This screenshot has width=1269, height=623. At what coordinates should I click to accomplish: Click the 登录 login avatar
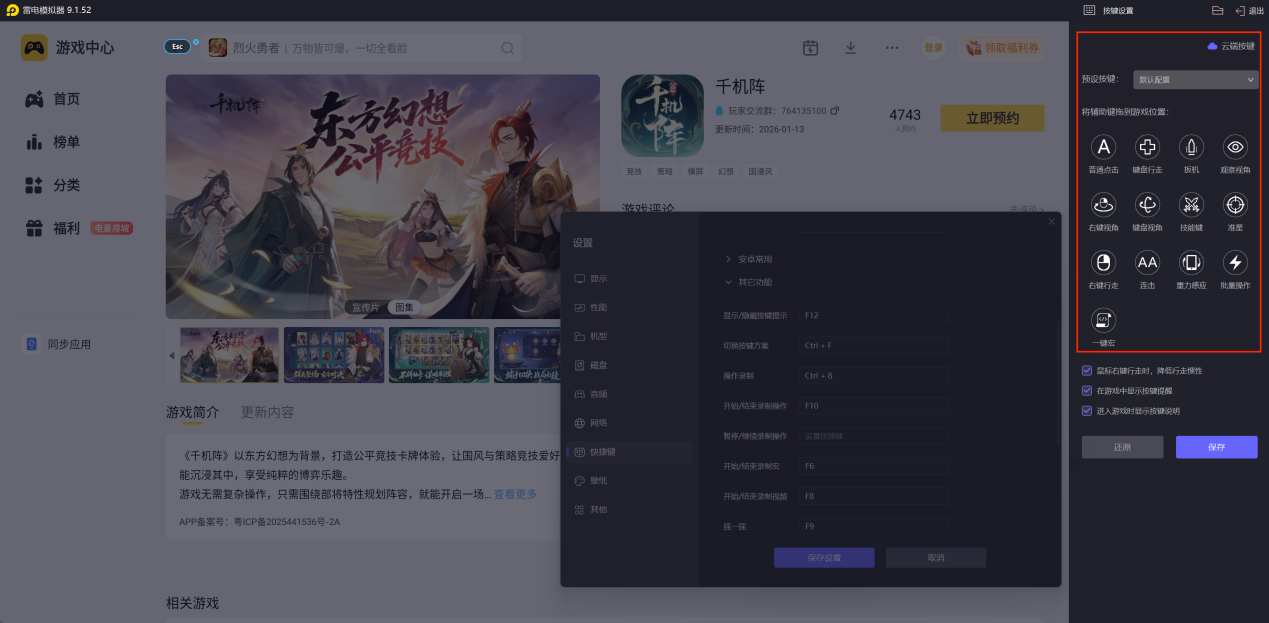coord(933,48)
